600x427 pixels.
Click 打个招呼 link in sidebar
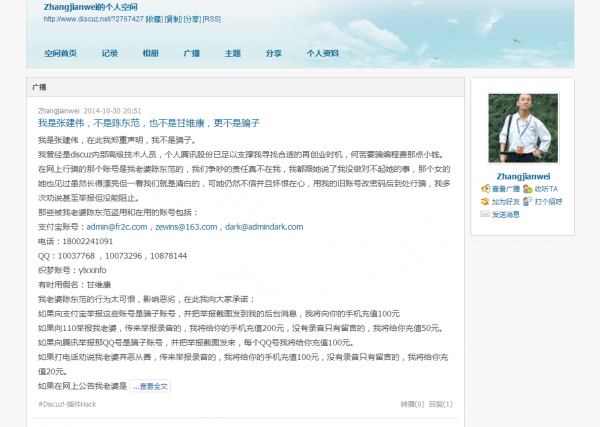(x=548, y=202)
